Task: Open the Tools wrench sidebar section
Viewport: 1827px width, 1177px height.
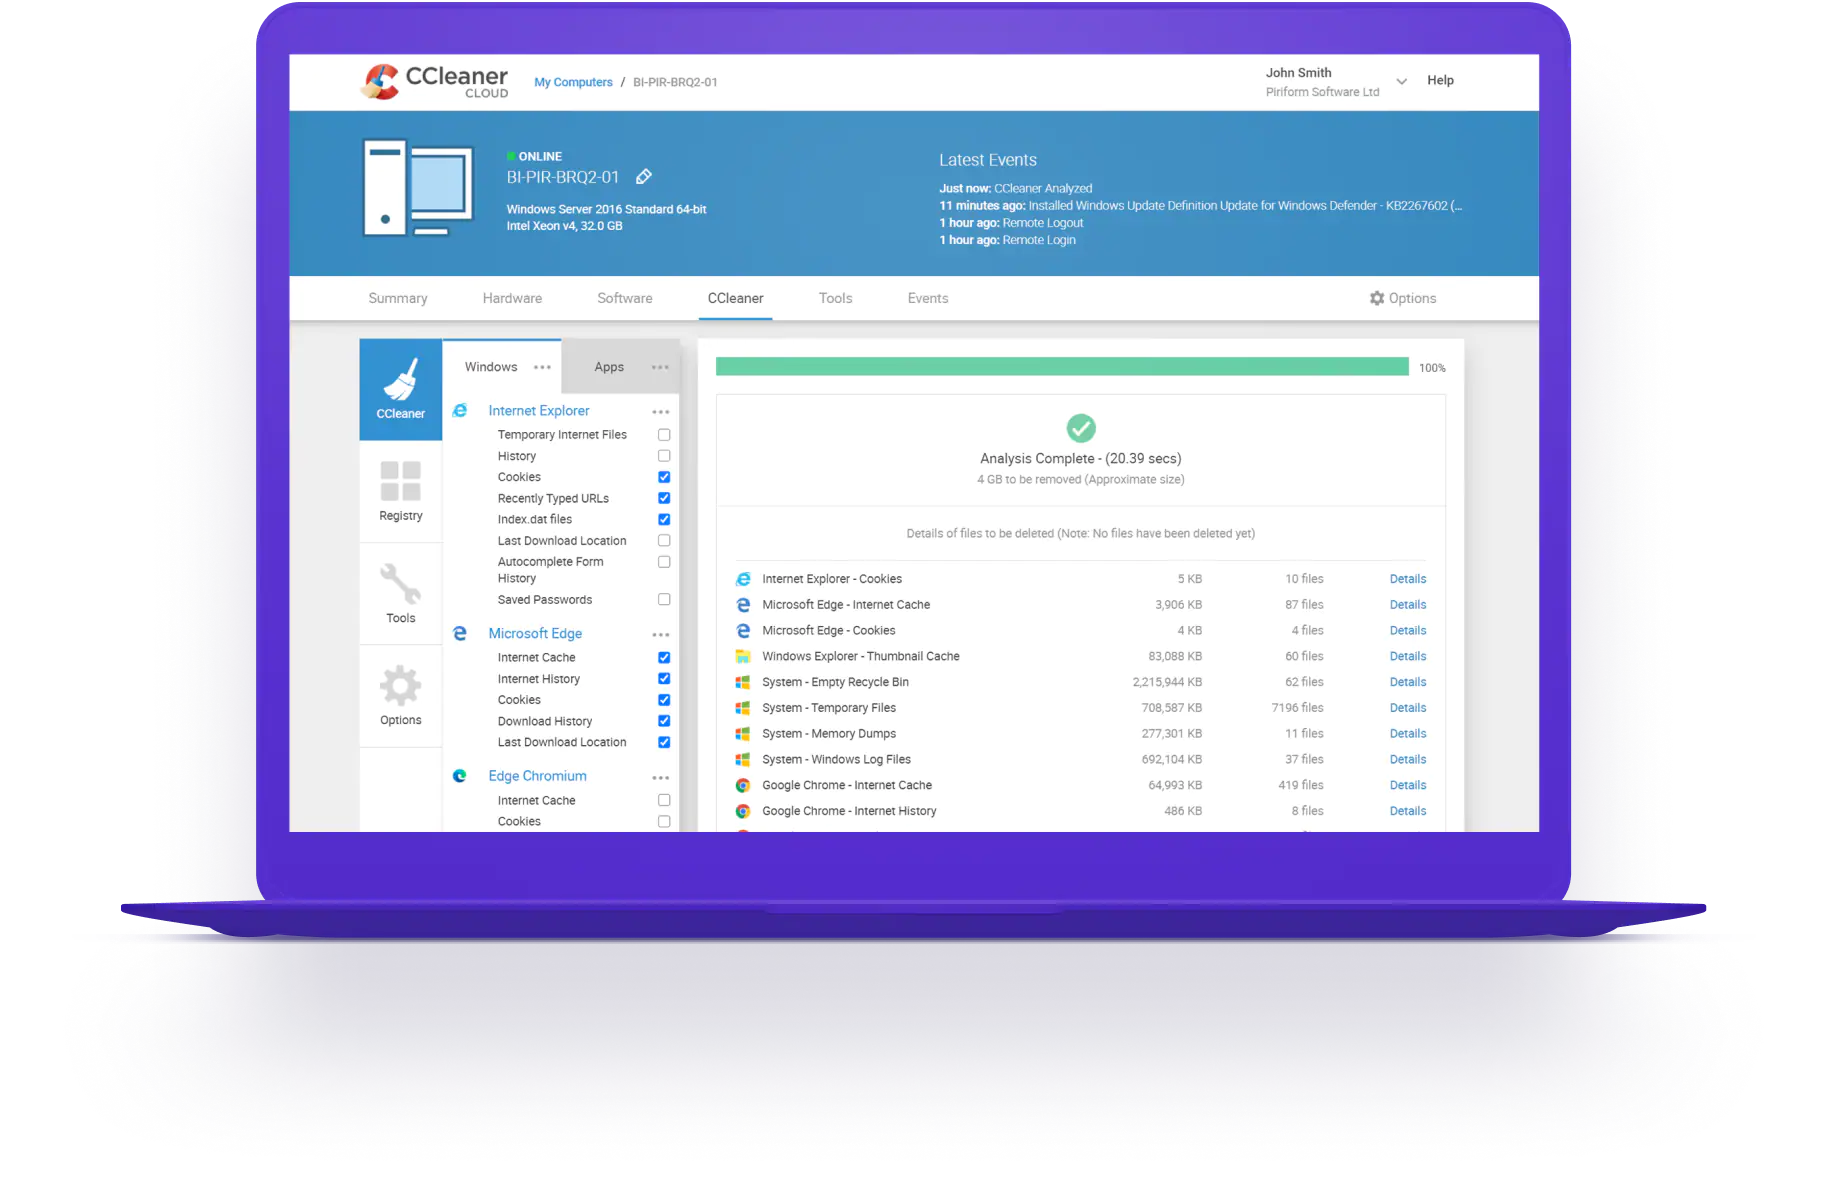Action: pos(401,593)
